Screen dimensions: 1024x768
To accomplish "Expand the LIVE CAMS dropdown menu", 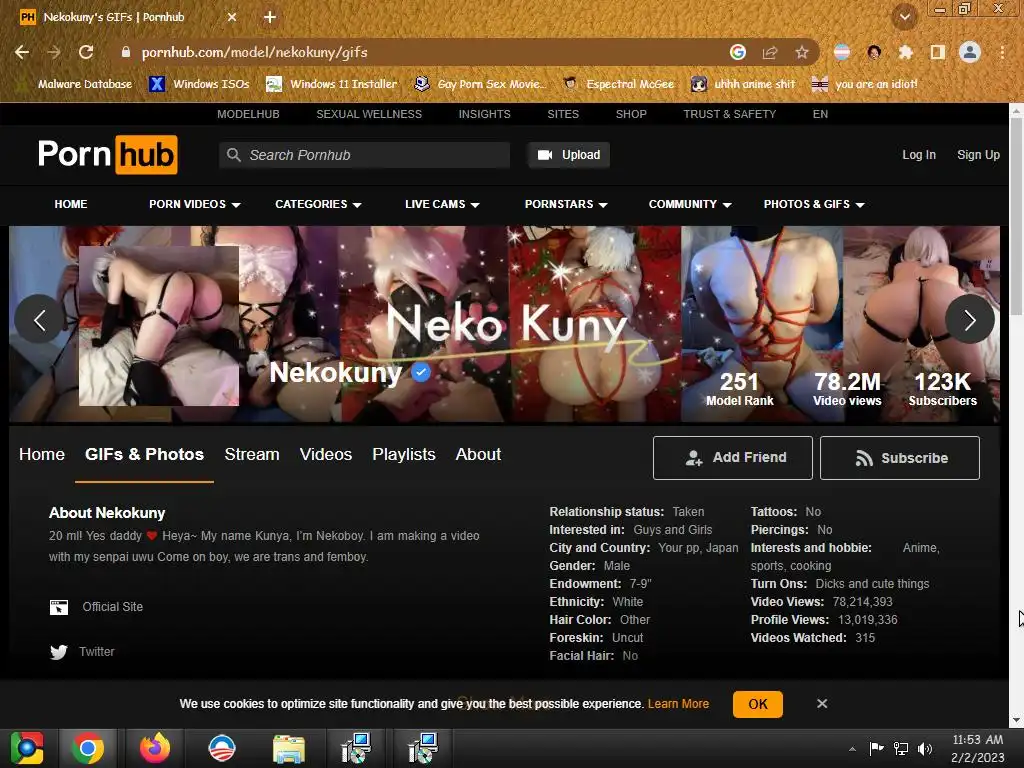I will pos(442,204).
